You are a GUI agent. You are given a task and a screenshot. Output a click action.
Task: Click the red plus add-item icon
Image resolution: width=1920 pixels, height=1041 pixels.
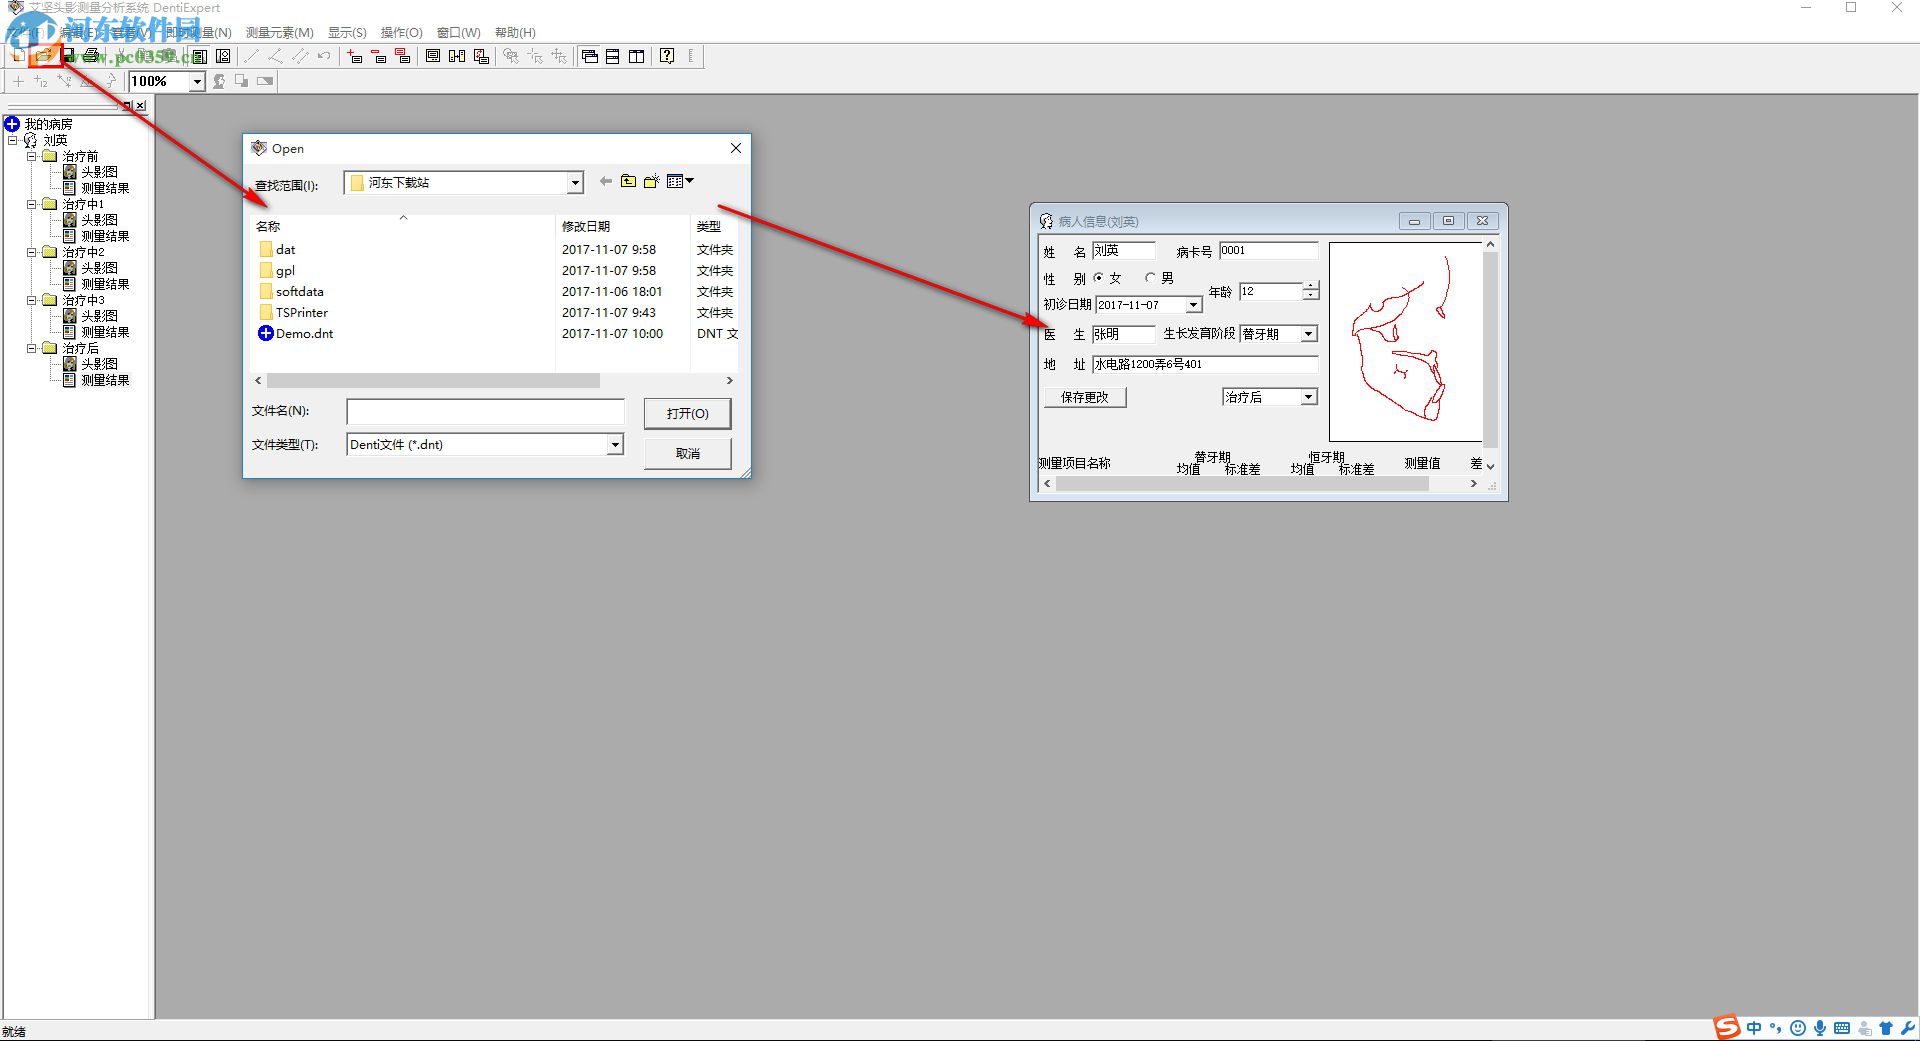pos(355,56)
